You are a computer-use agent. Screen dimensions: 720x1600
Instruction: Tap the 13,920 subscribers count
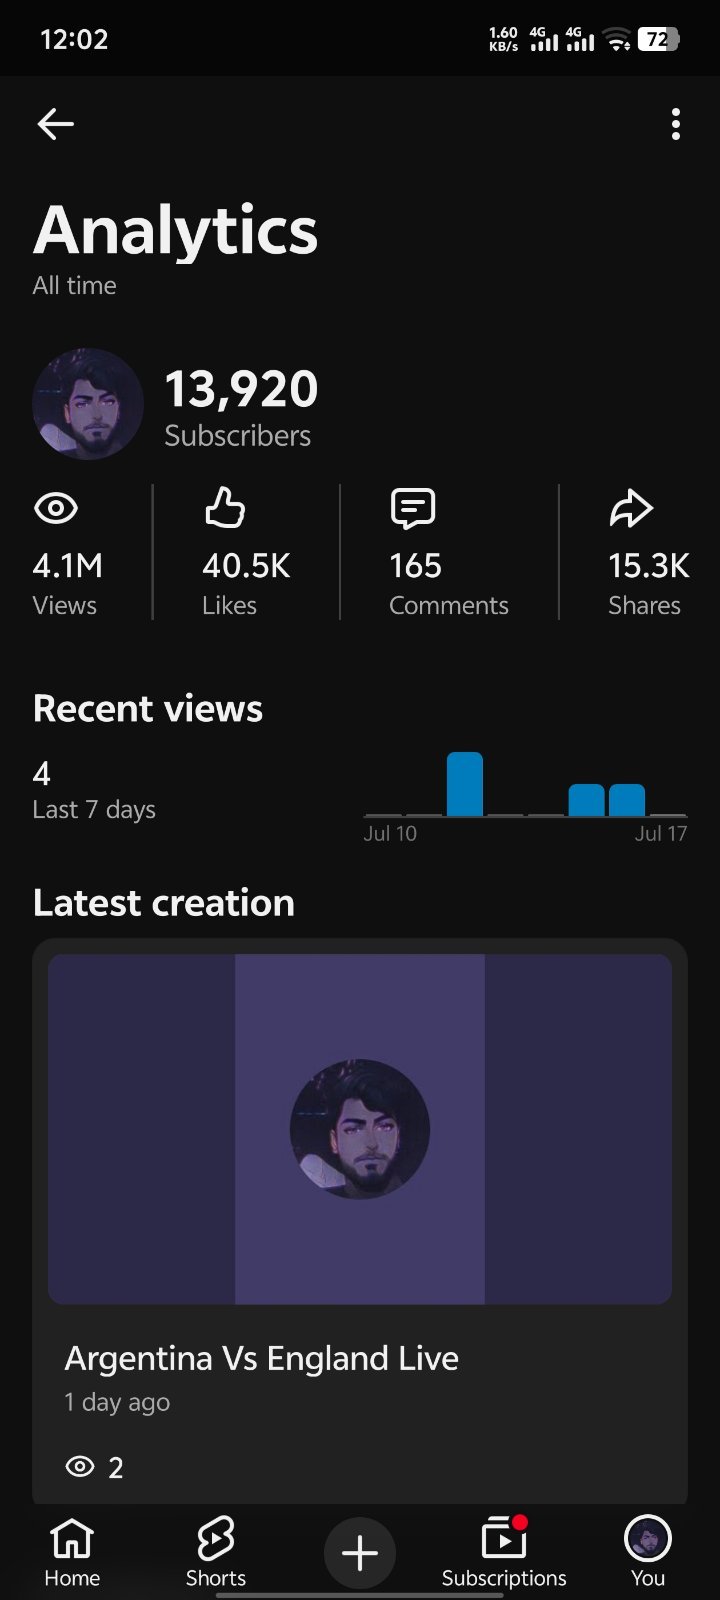click(x=241, y=389)
